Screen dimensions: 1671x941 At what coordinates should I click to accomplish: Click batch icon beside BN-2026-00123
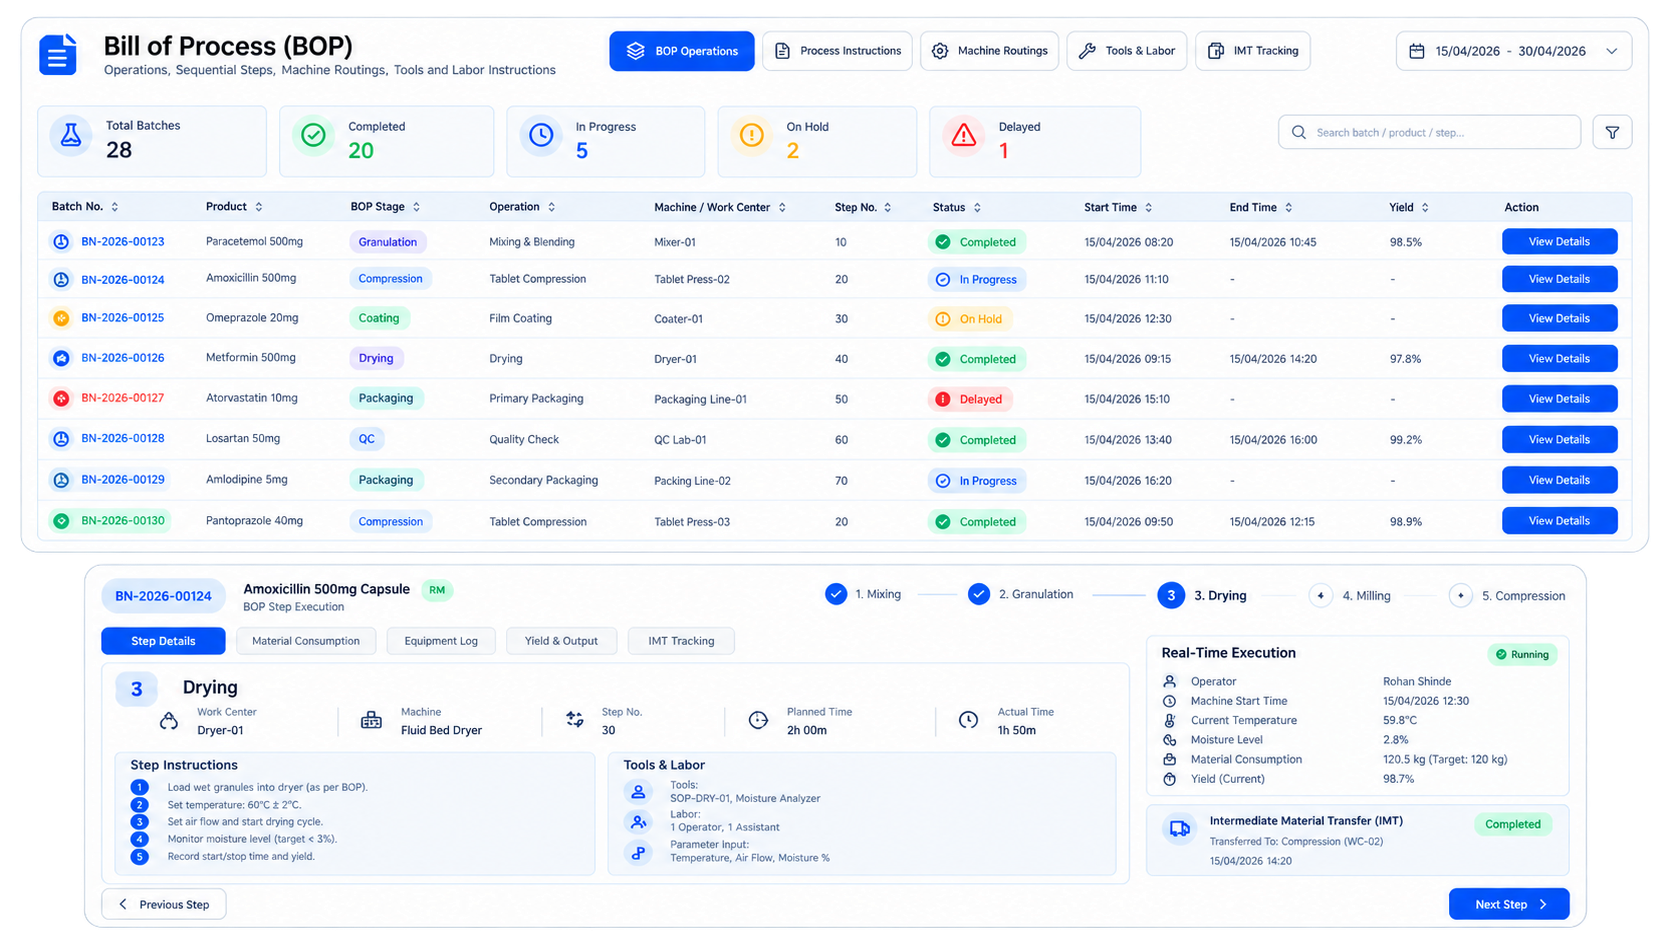[61, 242]
